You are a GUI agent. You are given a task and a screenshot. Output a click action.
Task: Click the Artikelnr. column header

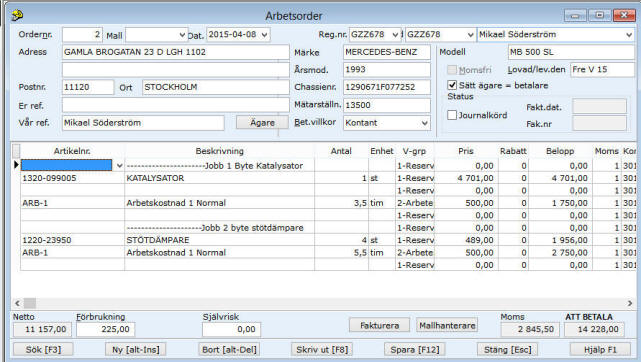pos(72,151)
